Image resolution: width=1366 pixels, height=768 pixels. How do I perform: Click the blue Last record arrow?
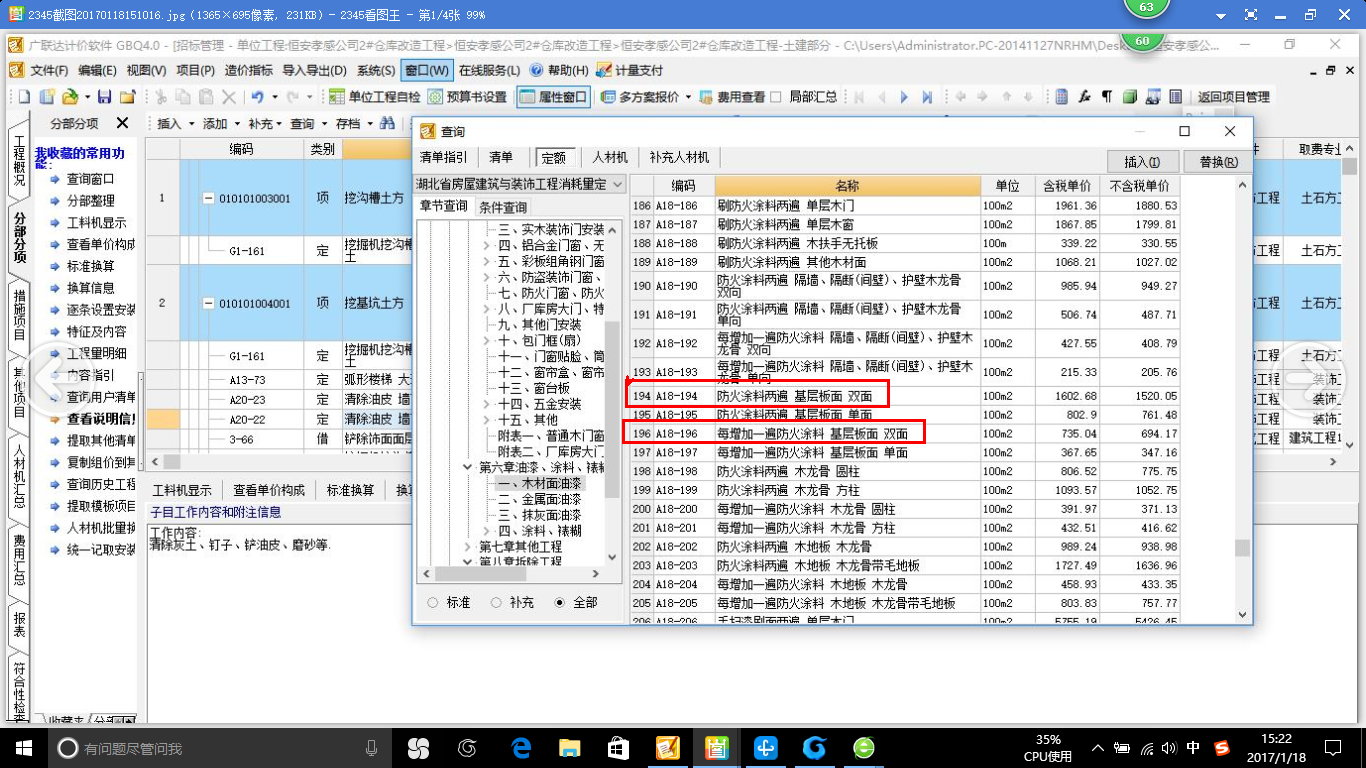(x=927, y=97)
